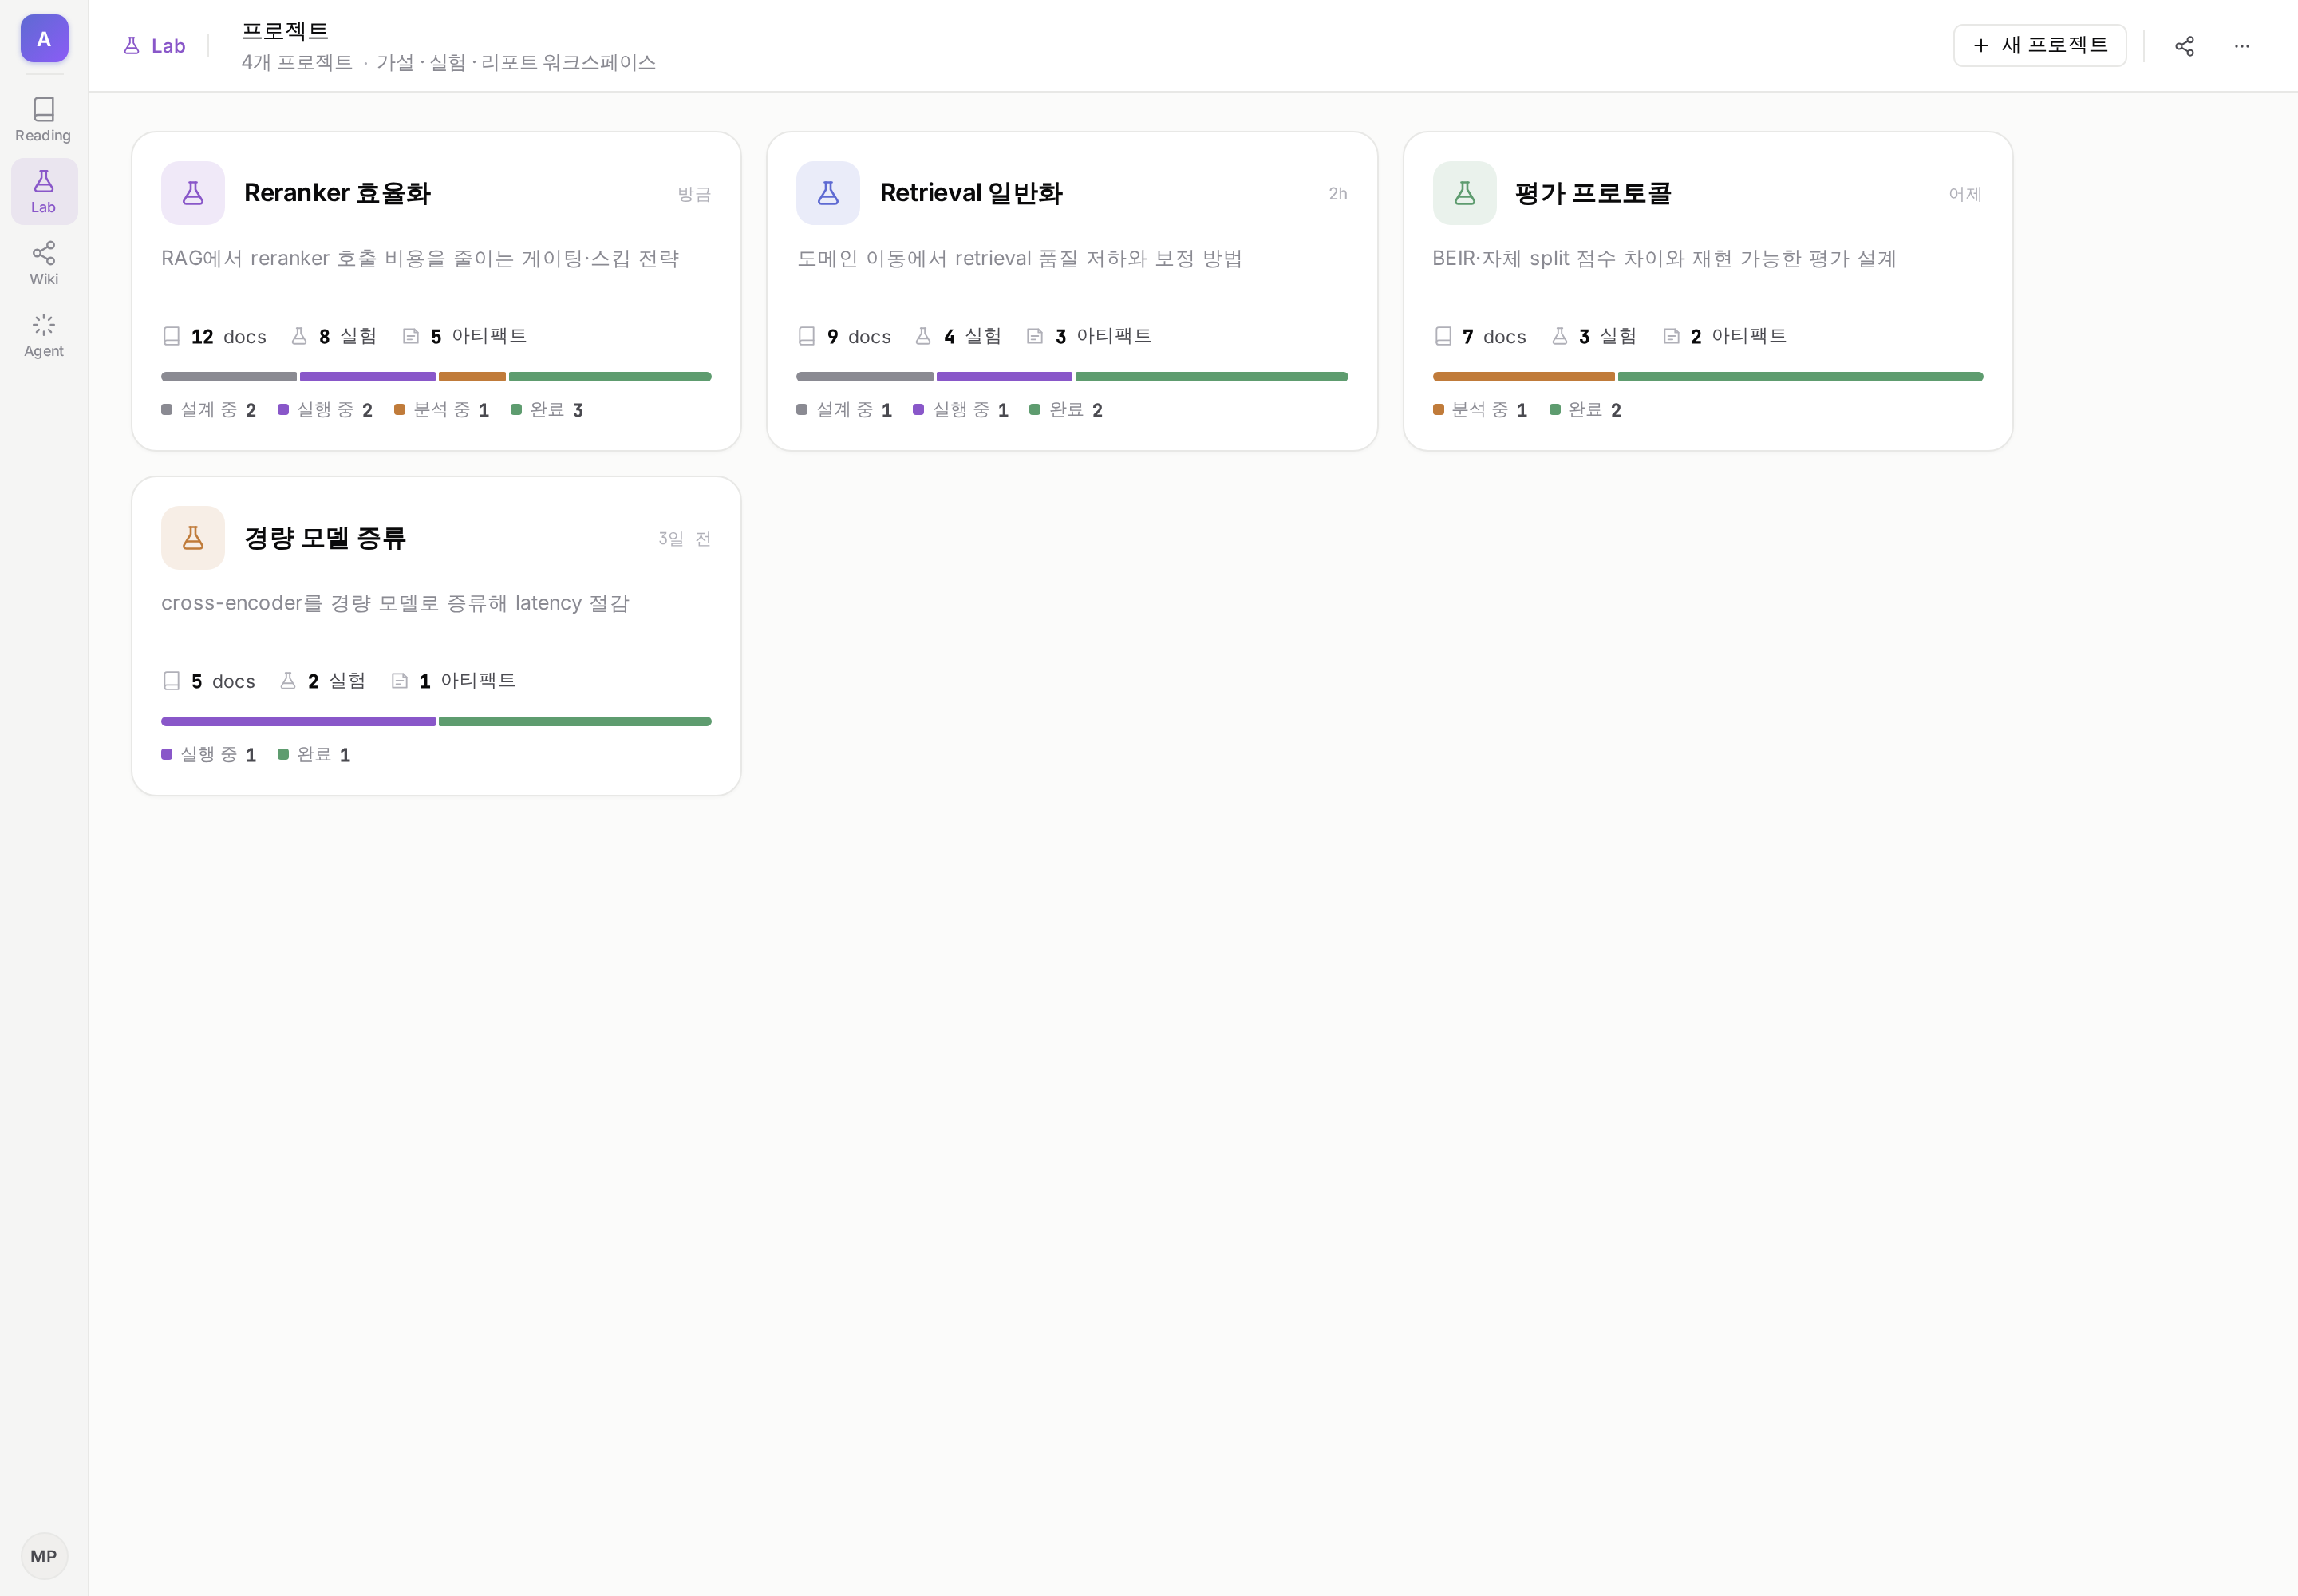Click the Reranker 효율화 purple flask icon
Image resolution: width=2298 pixels, height=1596 pixels.
(x=193, y=193)
